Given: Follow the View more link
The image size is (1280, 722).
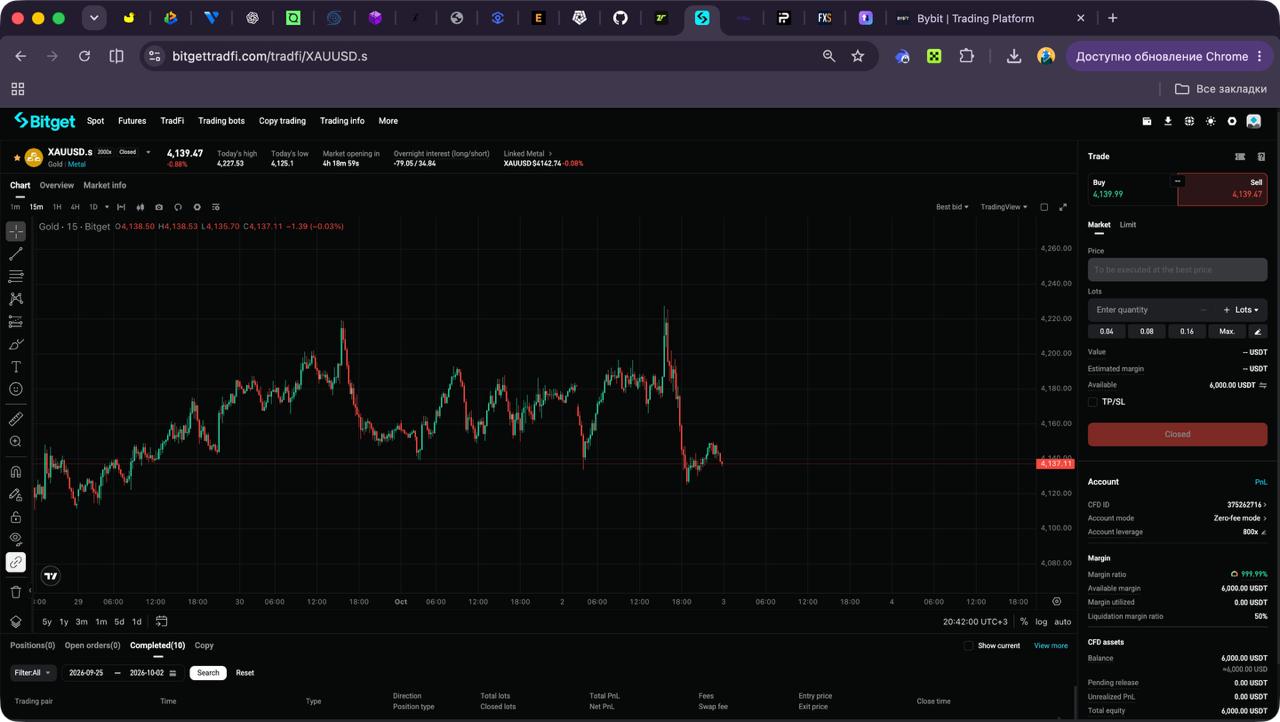Looking at the screenshot, I should (x=1050, y=646).
